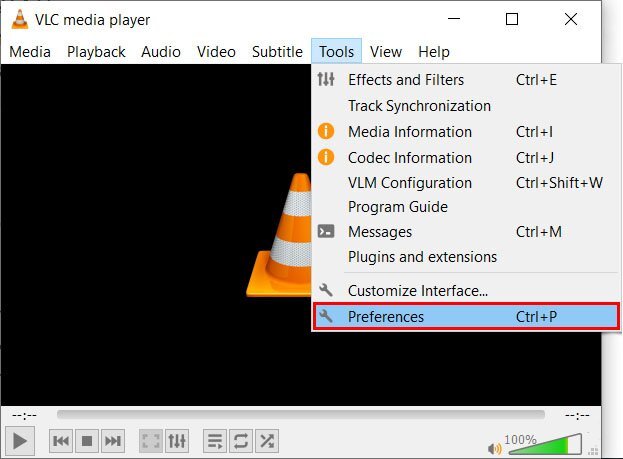Viewport: 623px width, 459px height.
Task: Click the Play button
Action: tap(20, 441)
